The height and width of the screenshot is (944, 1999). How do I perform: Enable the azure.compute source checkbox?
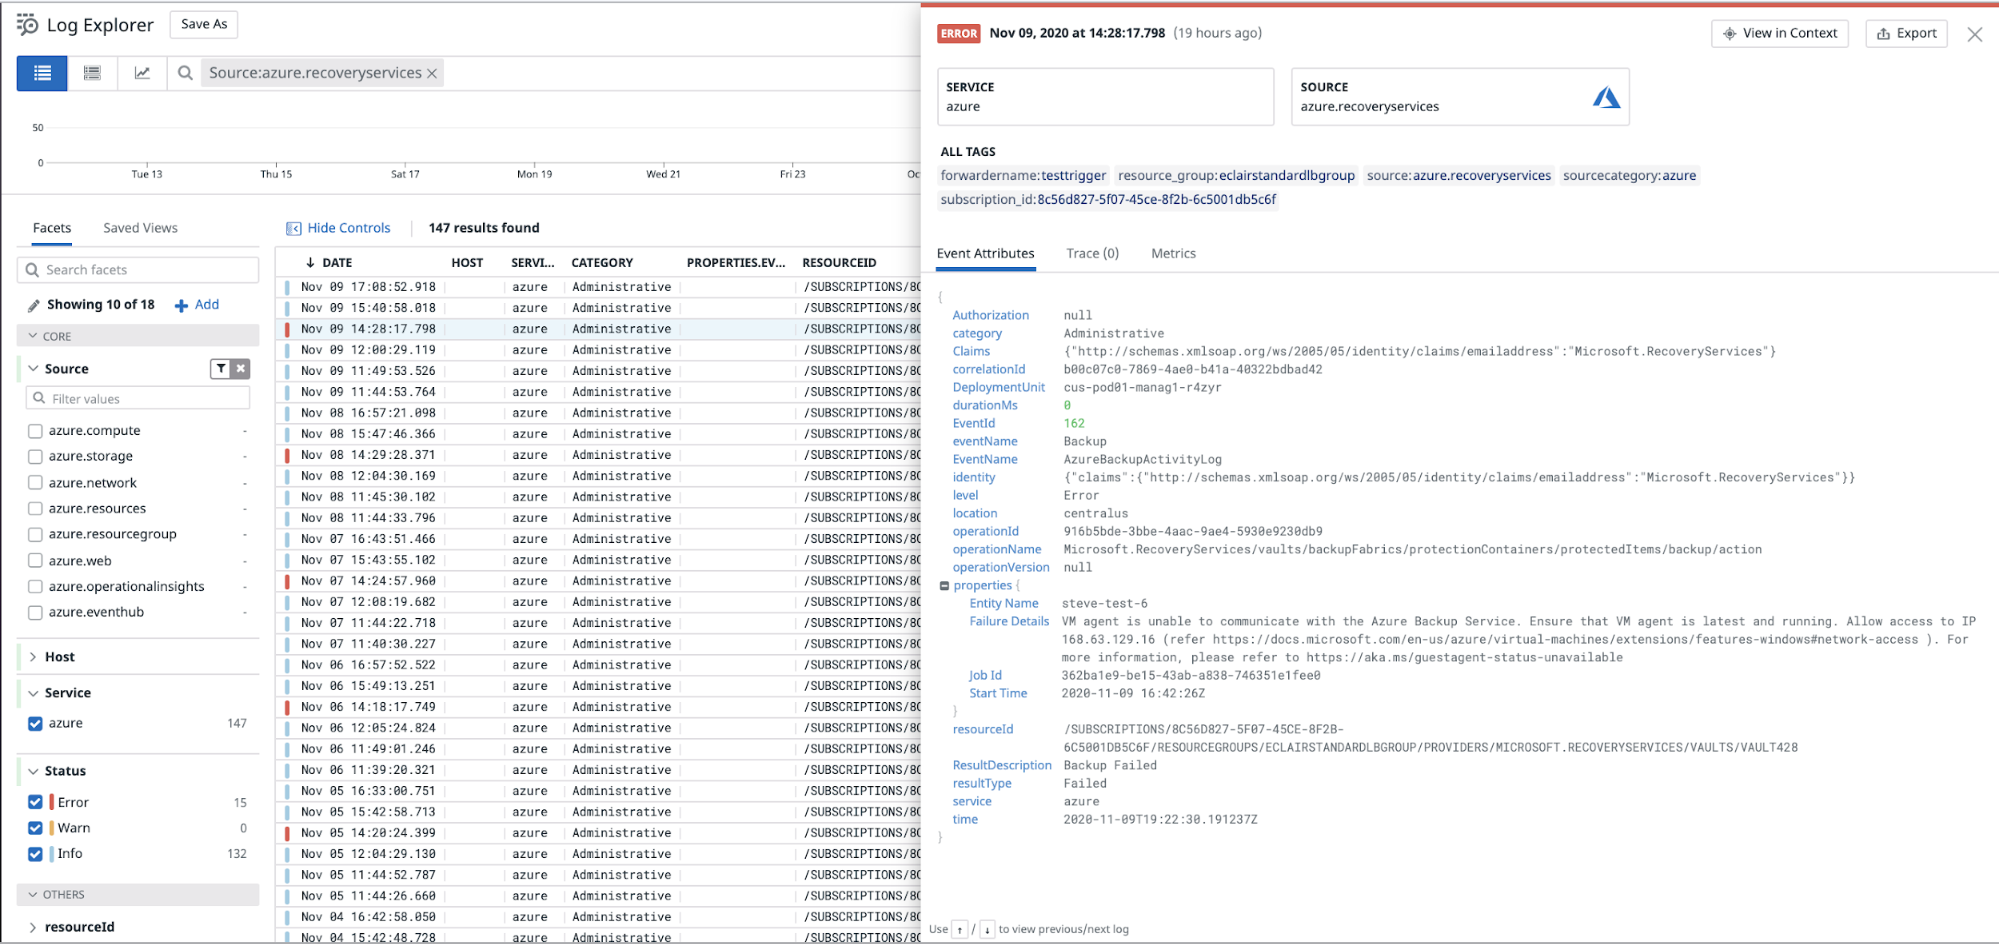coord(35,430)
